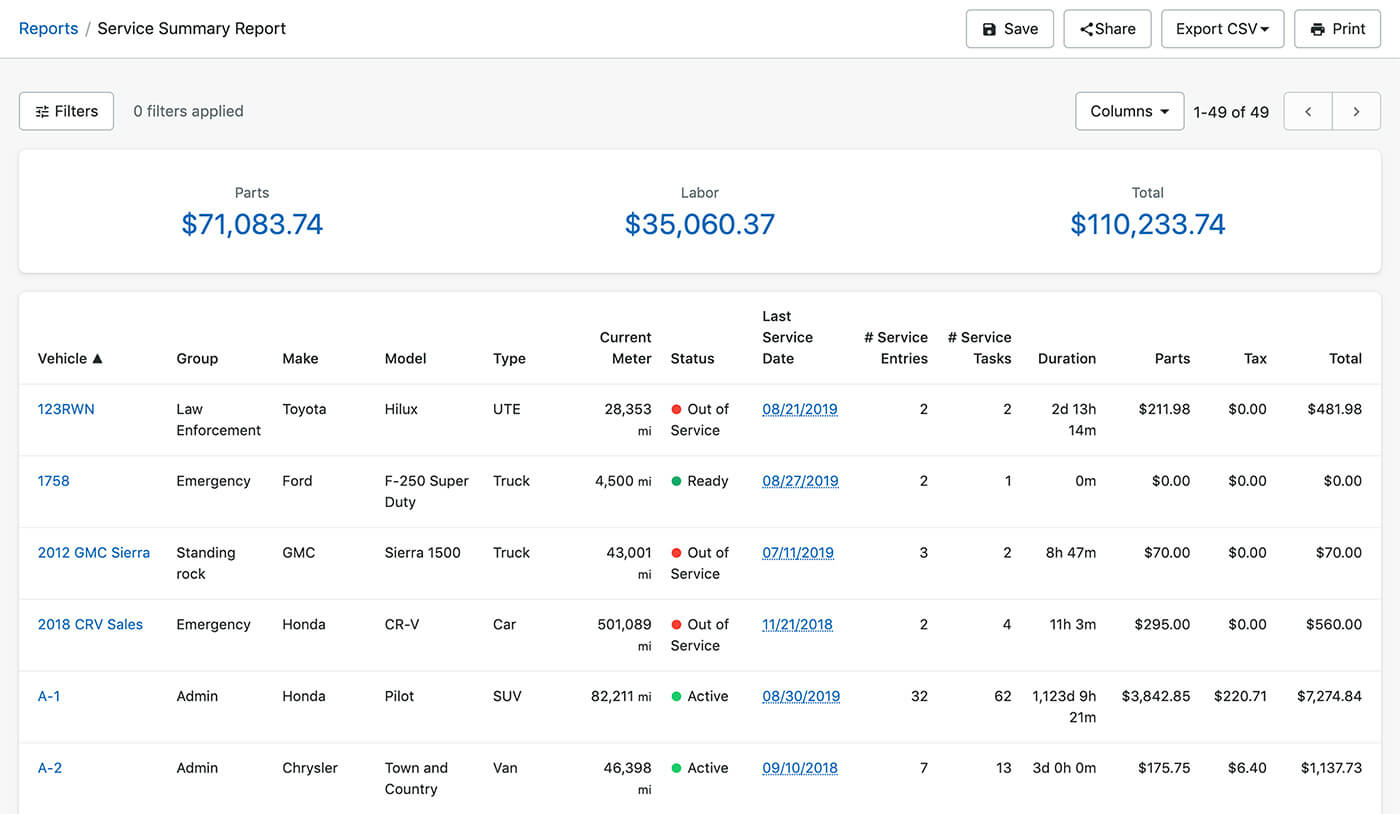This screenshot has height=814, width=1400.
Task: Go to the previous page arrow
Action: pos(1308,111)
